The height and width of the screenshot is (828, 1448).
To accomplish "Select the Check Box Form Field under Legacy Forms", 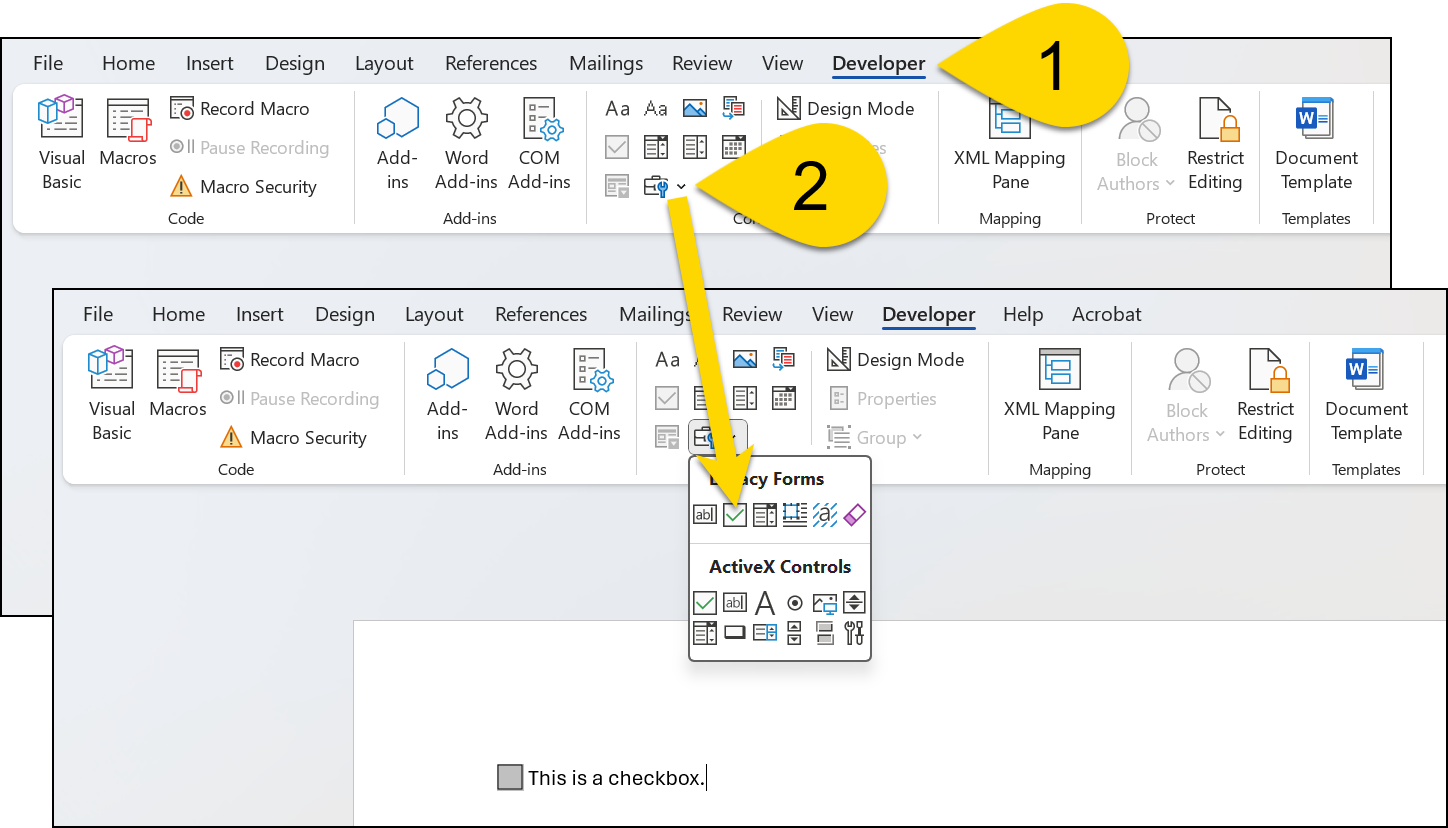I will (735, 514).
